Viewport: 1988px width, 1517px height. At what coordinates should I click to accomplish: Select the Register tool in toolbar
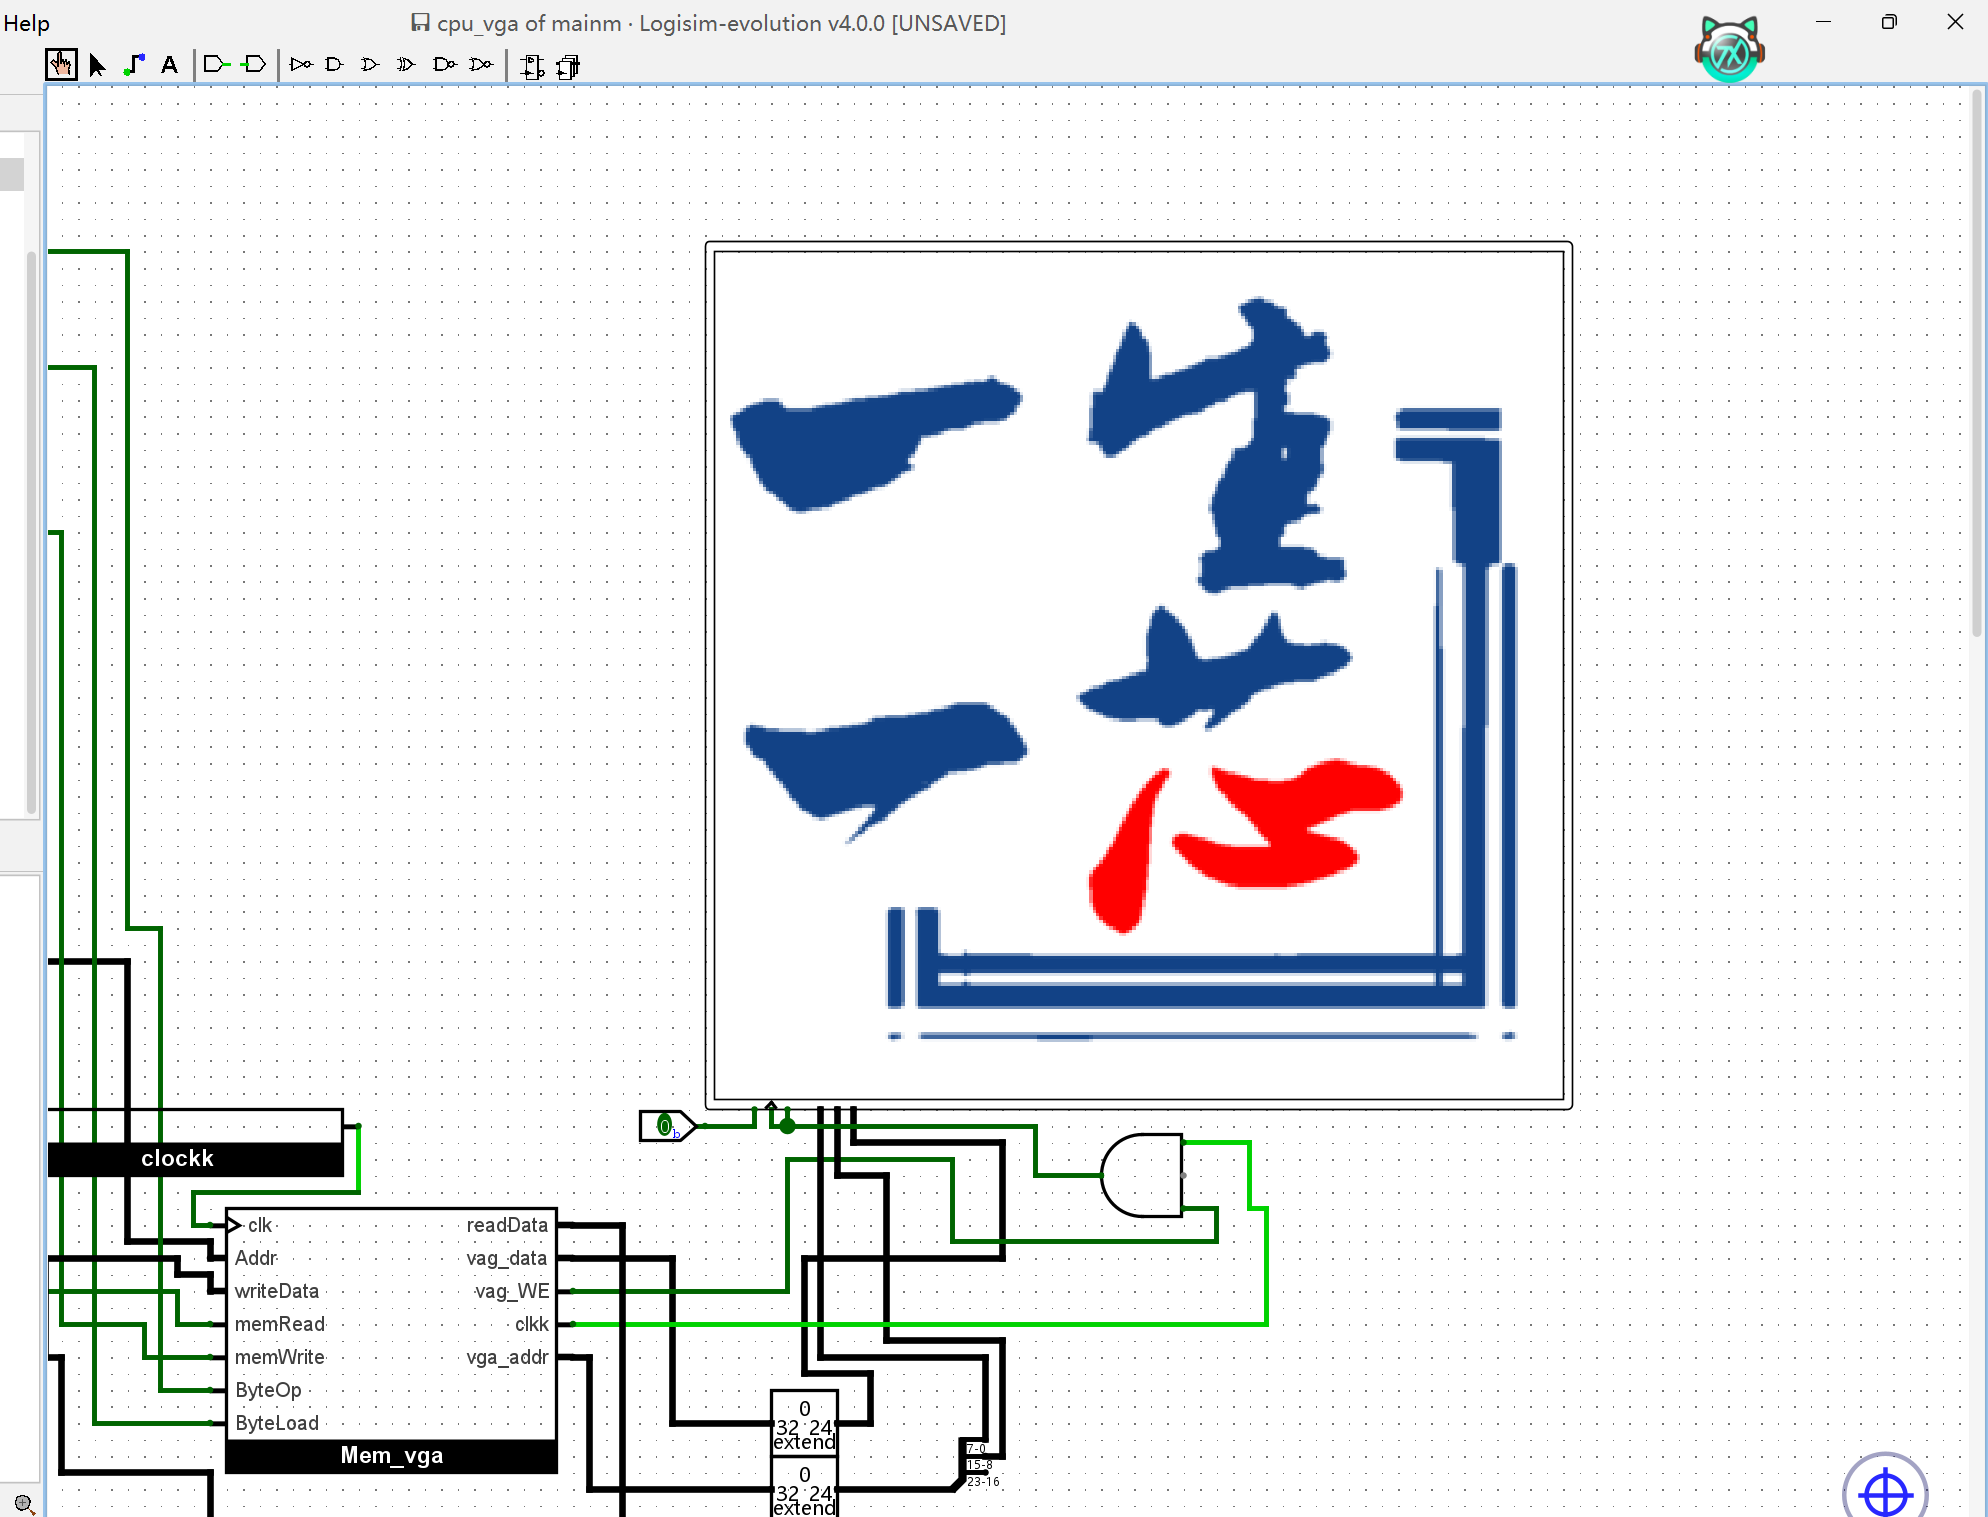[x=568, y=66]
